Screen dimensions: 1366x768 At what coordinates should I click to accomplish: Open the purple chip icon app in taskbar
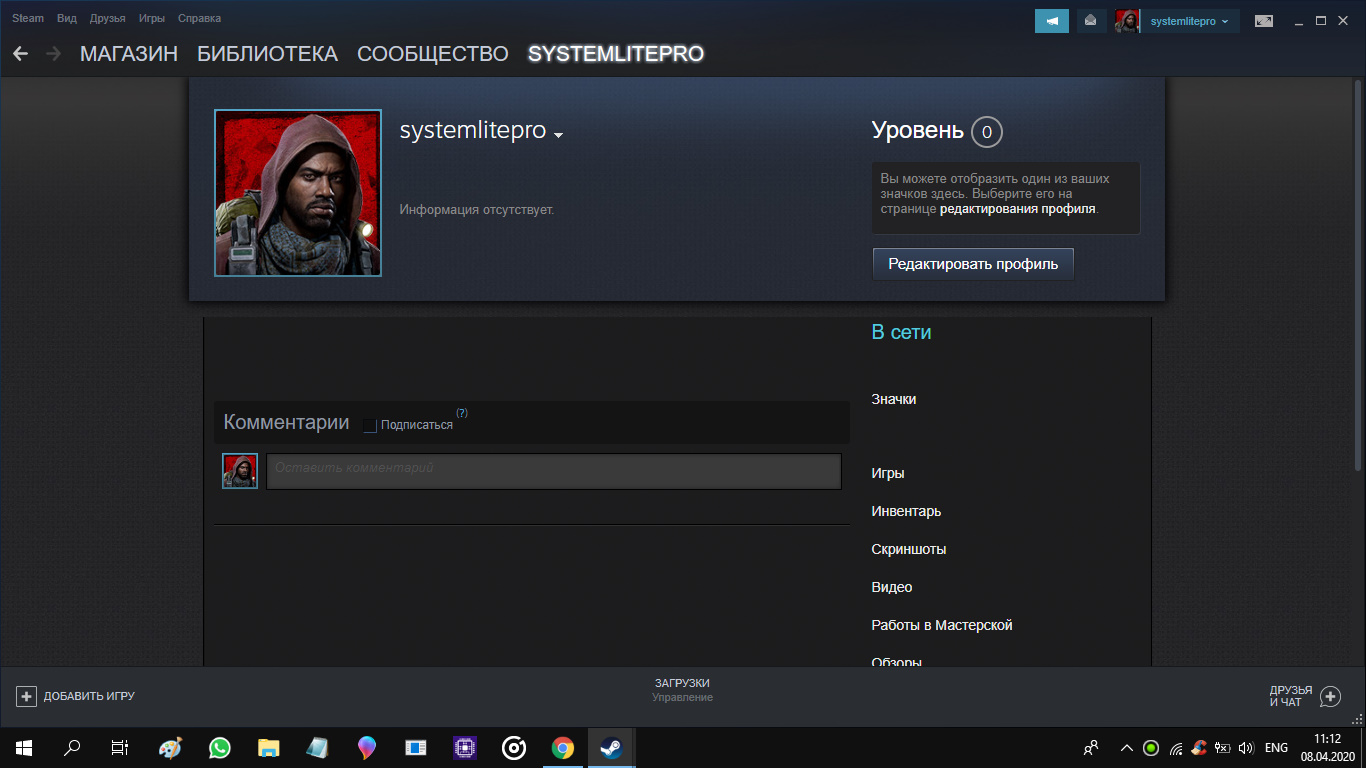click(465, 747)
